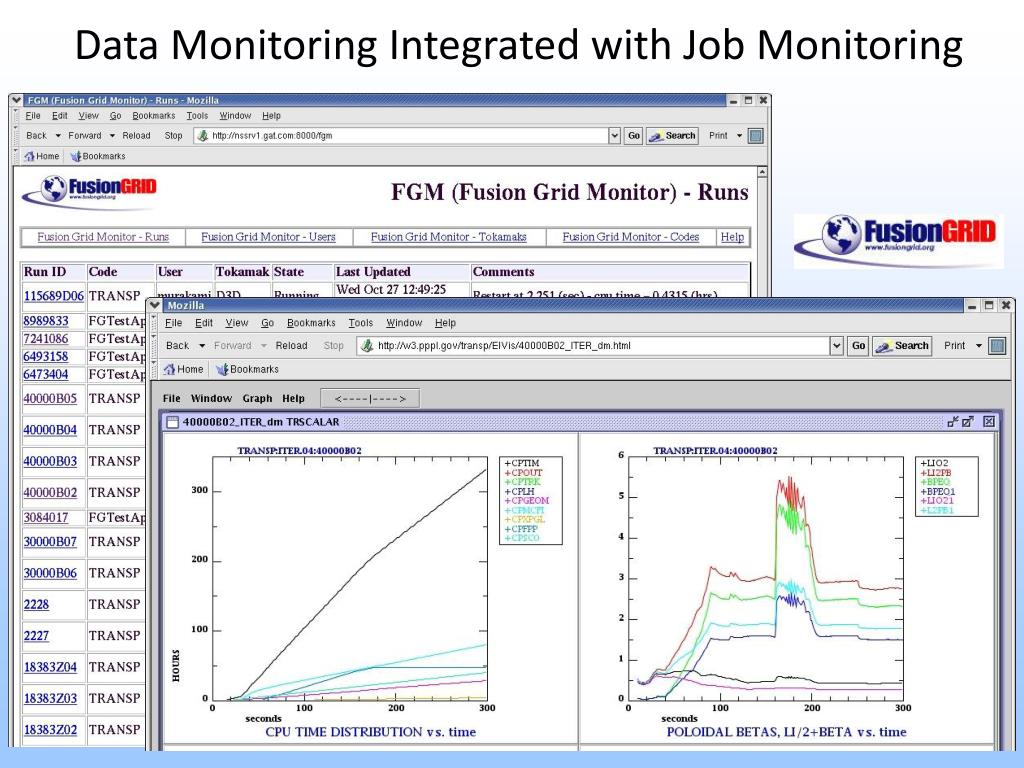Click Mozilla throbber icon in front window

tap(997, 345)
